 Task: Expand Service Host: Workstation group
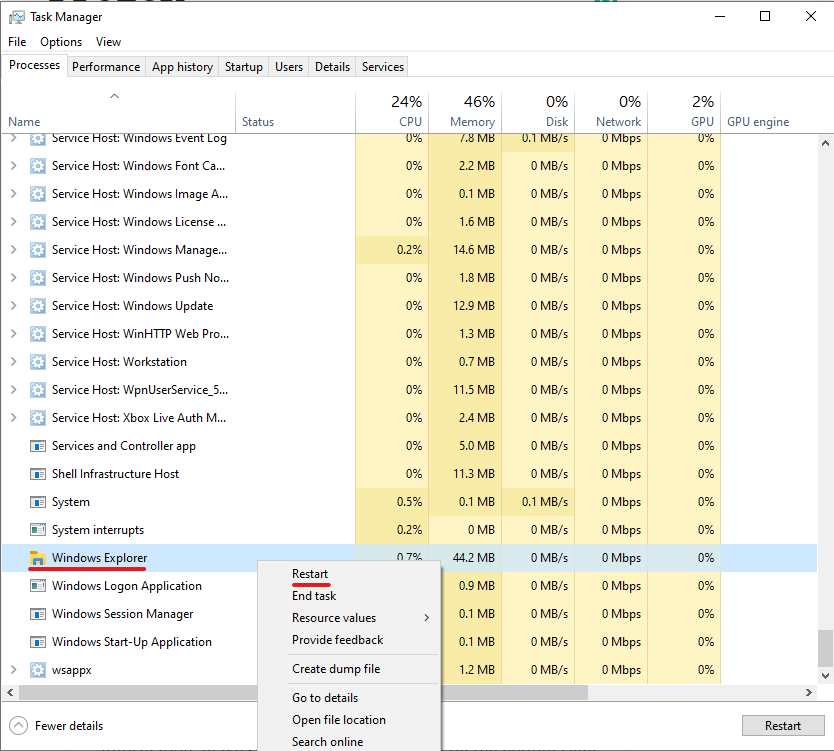point(14,362)
